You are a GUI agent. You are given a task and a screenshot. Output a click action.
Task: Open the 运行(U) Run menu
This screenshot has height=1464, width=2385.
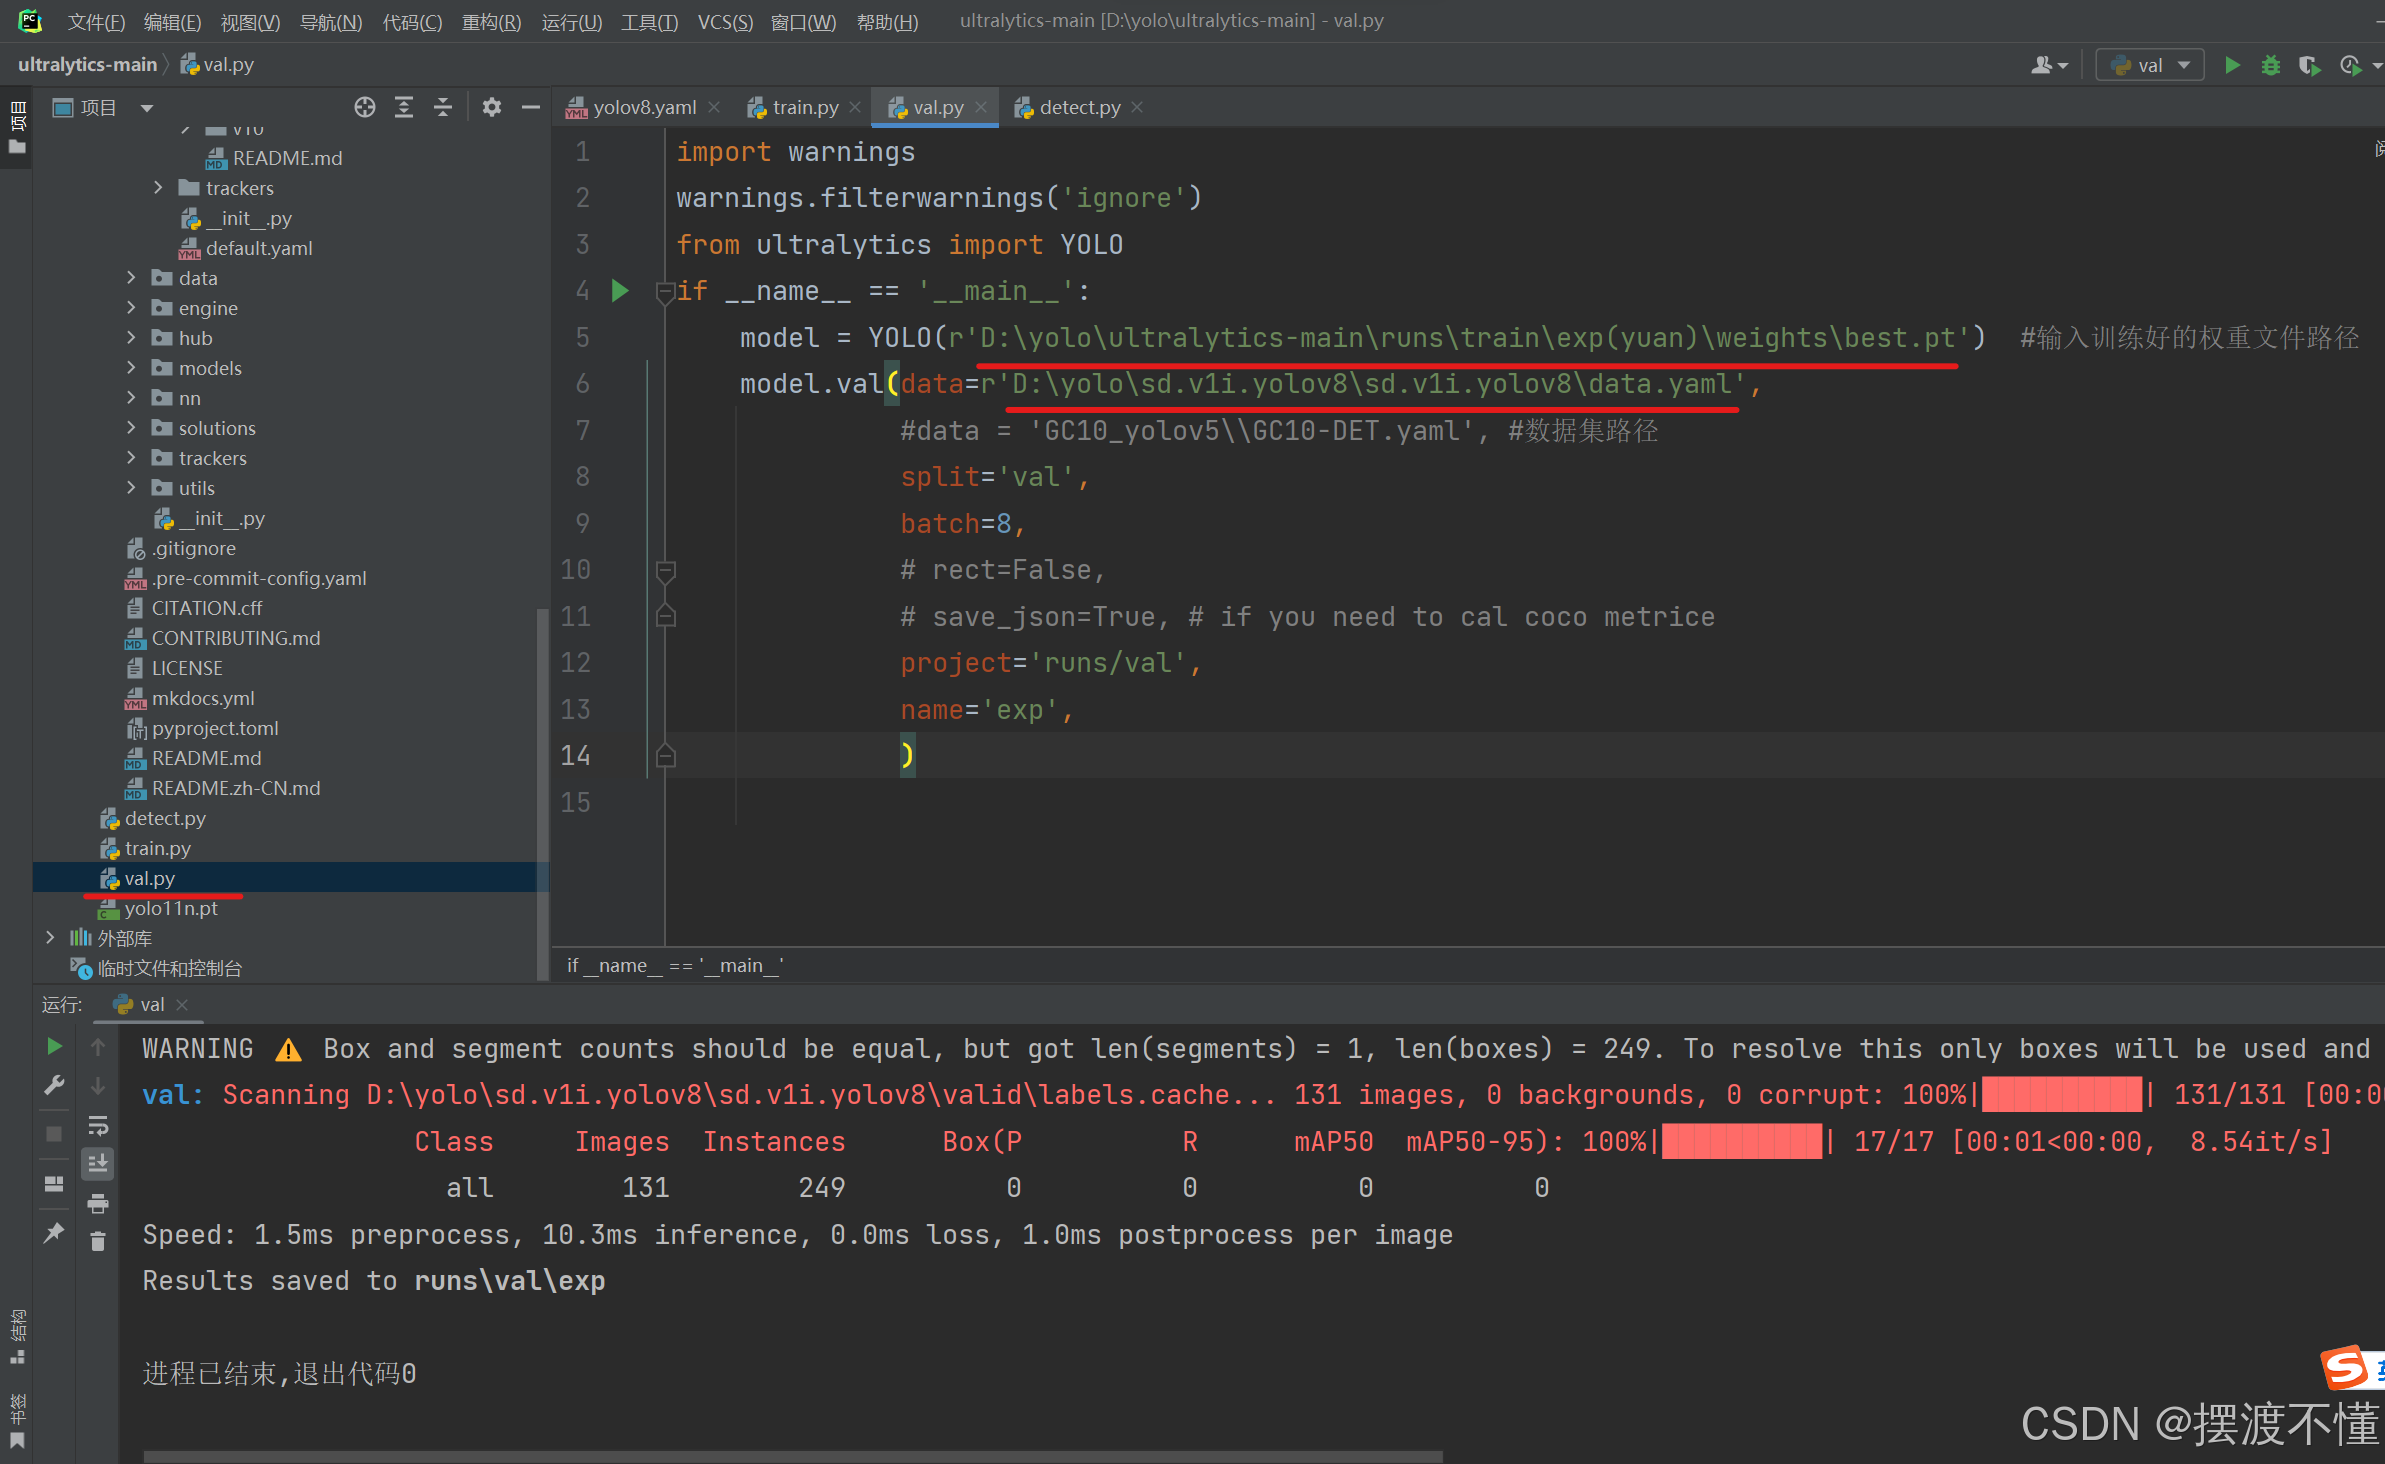click(x=571, y=21)
